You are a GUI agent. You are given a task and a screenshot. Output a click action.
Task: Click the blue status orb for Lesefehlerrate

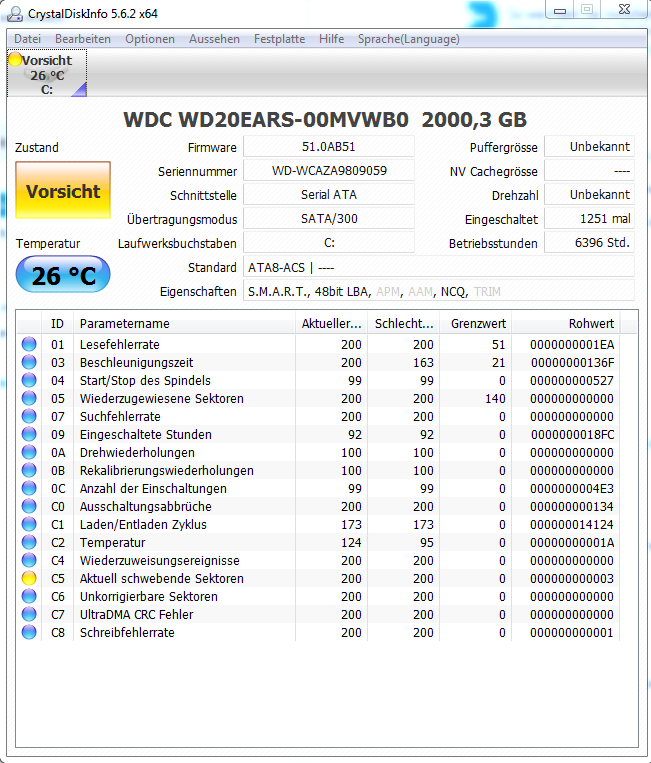tap(29, 344)
